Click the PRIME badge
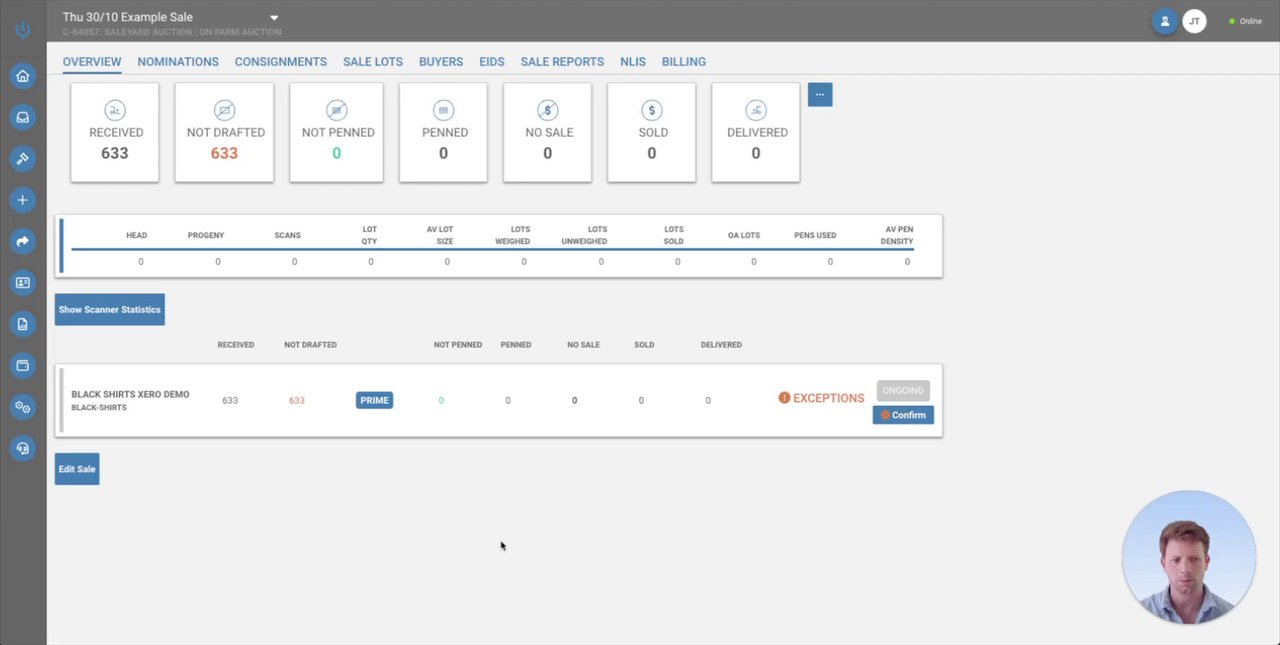The height and width of the screenshot is (645, 1280). [374, 400]
